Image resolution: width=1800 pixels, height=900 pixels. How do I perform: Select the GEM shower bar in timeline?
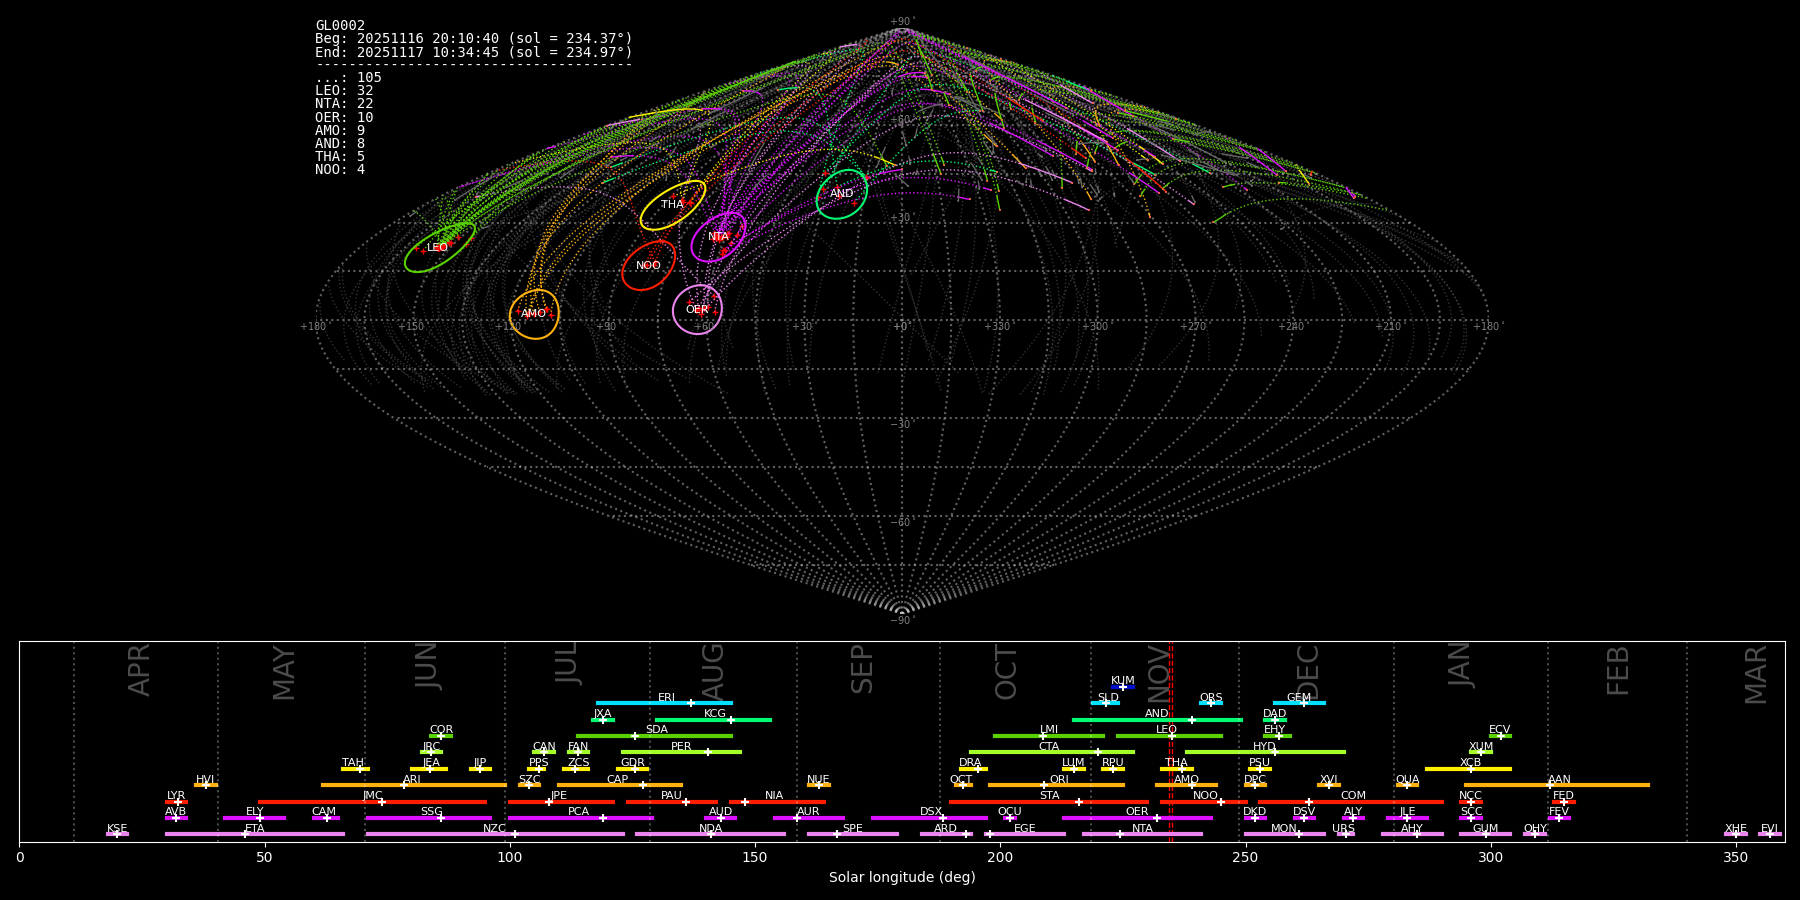1299,703
